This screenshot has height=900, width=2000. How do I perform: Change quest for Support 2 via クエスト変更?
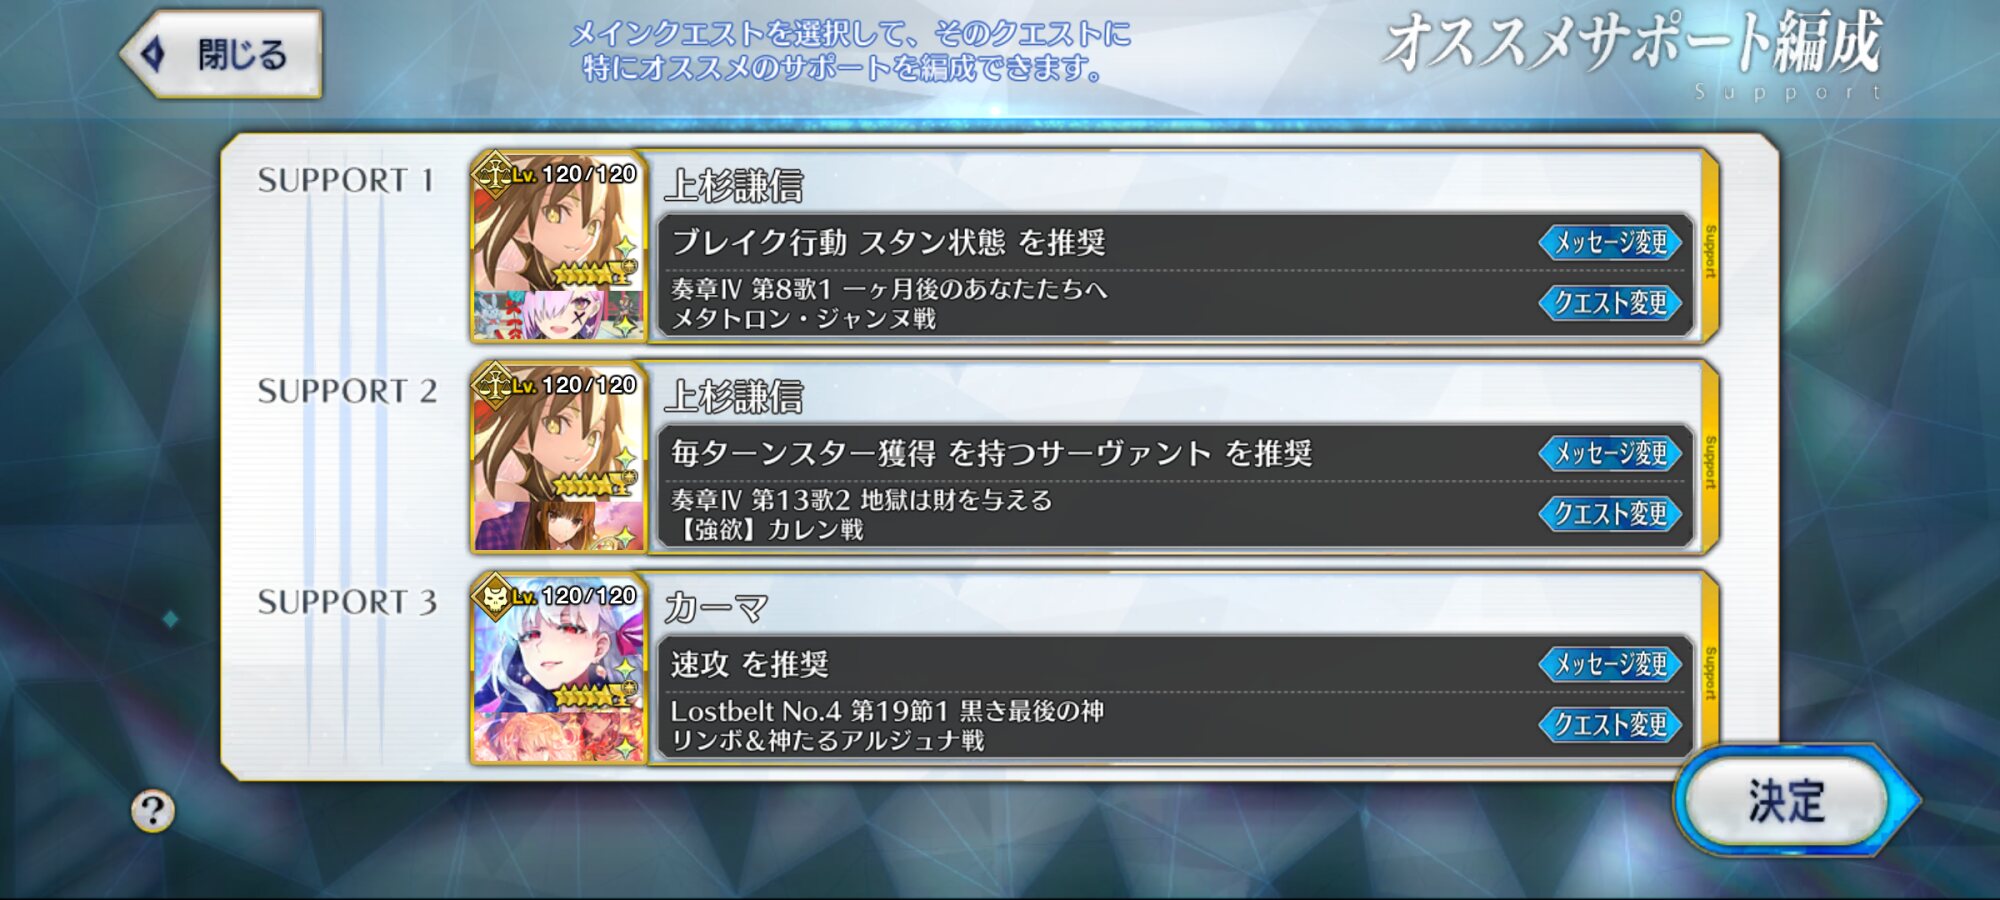1611,513
